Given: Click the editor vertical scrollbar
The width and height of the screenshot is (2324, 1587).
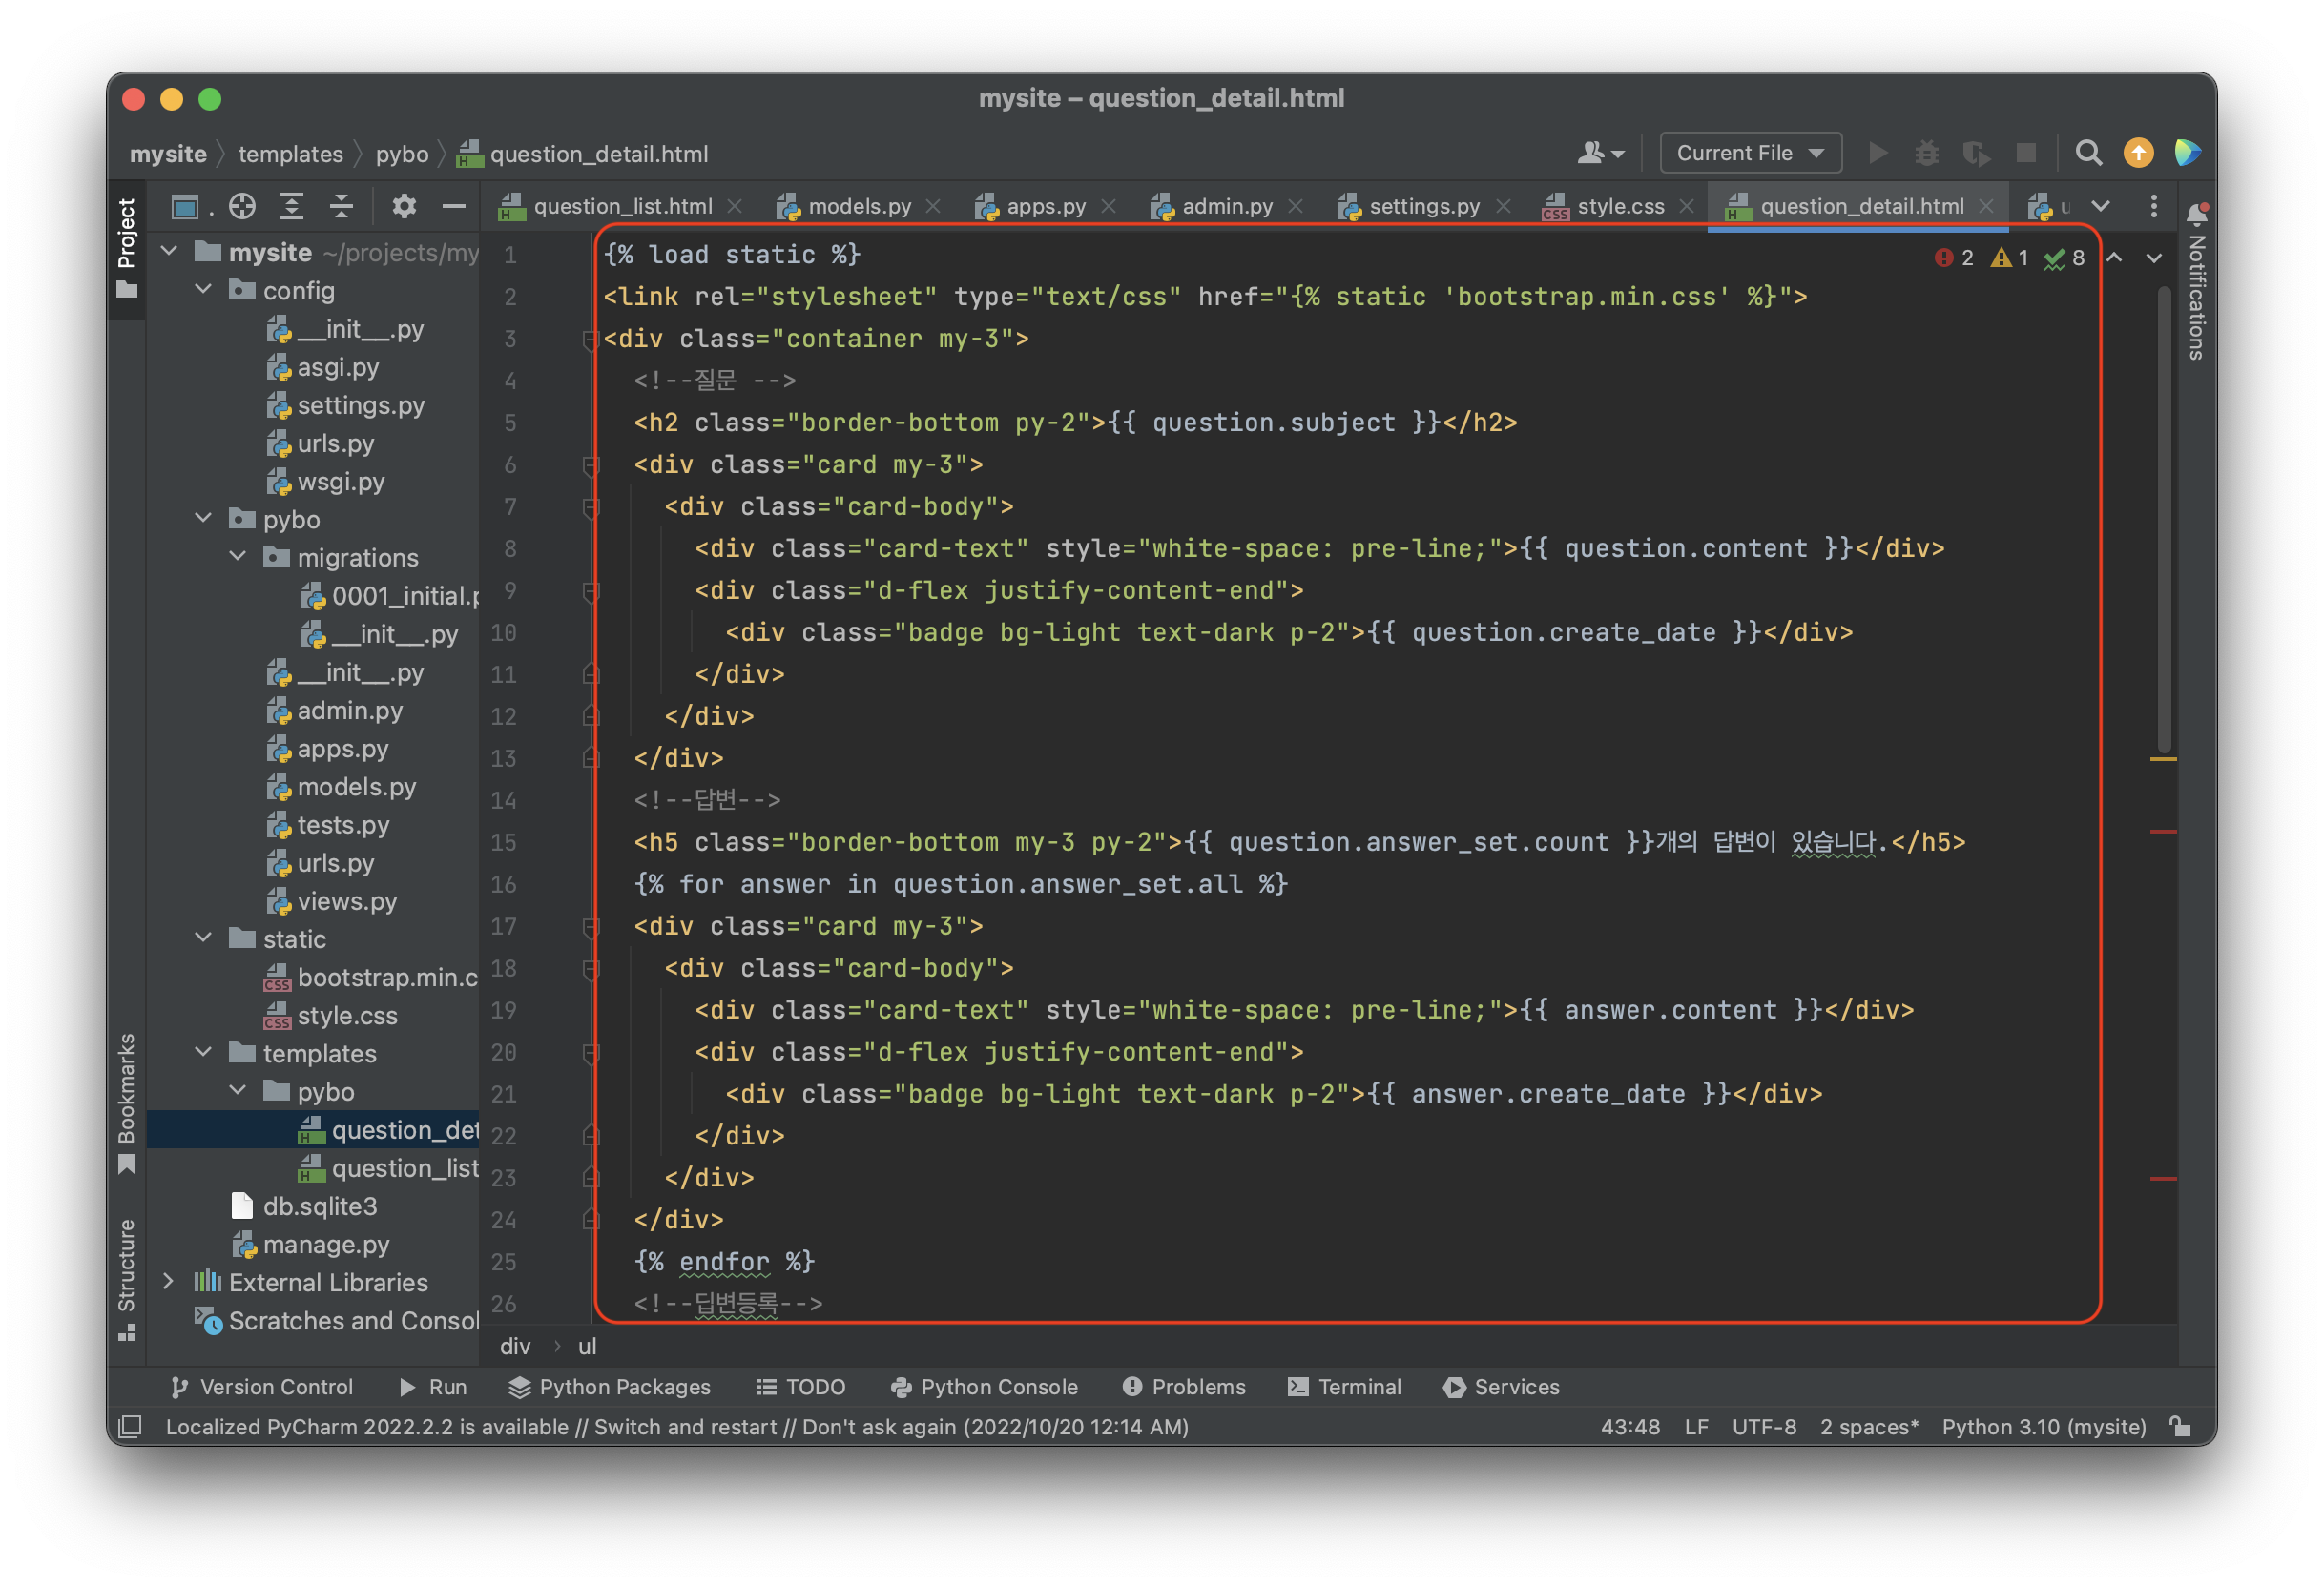Looking at the screenshot, I should [2163, 520].
